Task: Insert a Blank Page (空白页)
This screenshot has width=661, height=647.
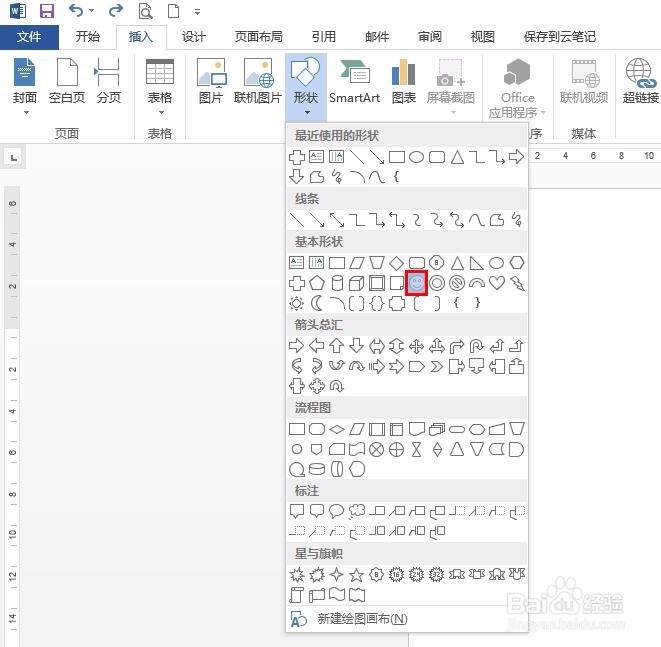Action: click(67, 81)
